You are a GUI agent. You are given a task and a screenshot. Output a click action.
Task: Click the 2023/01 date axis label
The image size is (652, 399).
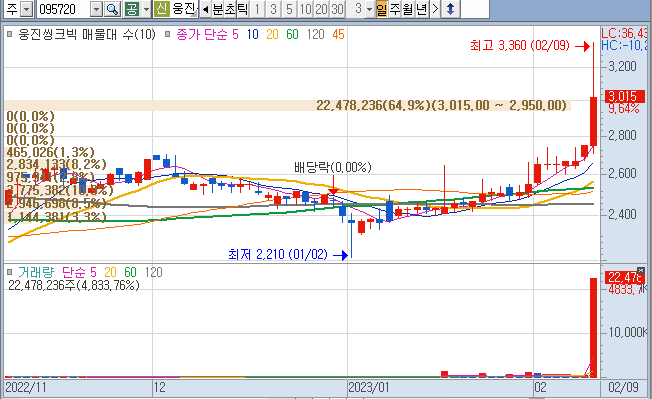[x=369, y=387]
